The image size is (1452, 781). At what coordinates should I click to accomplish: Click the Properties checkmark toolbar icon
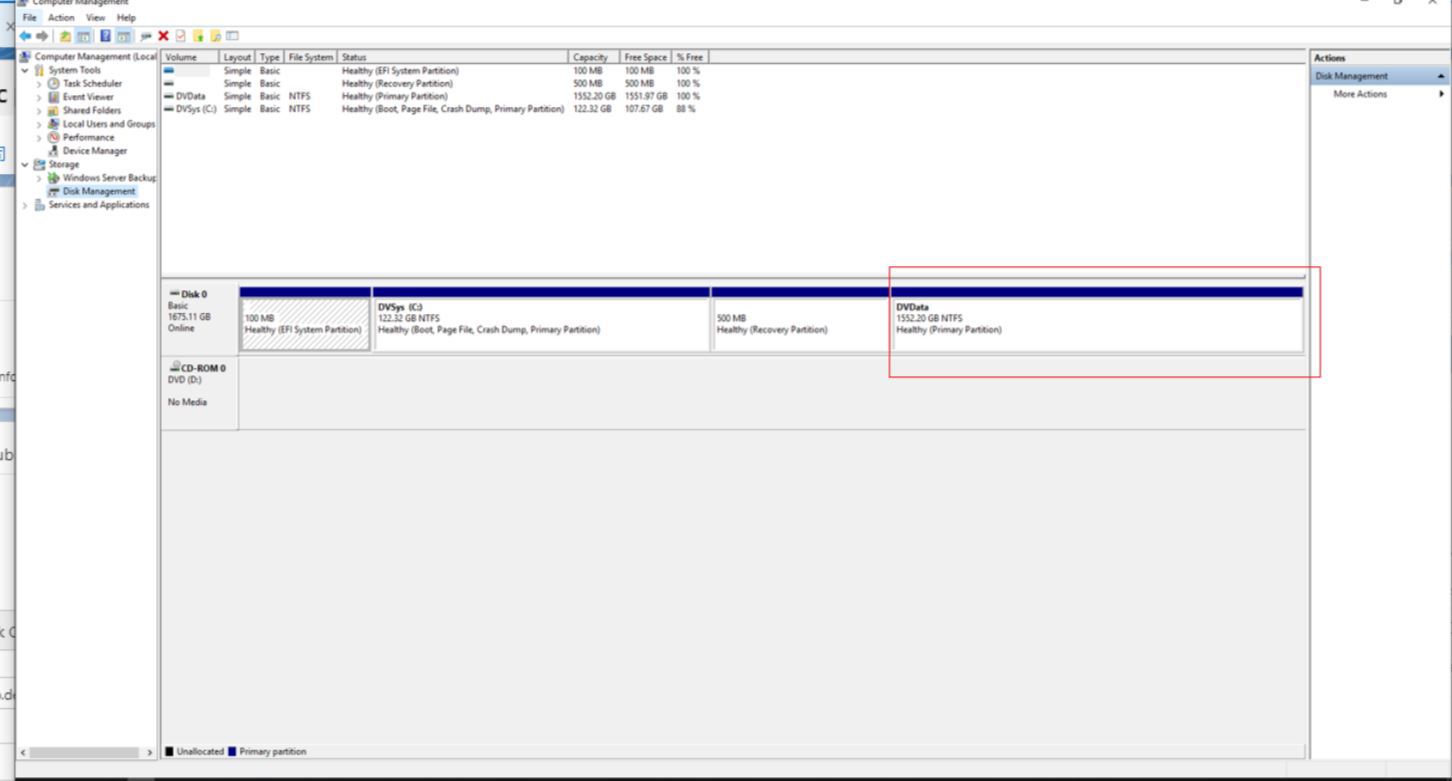click(180, 36)
